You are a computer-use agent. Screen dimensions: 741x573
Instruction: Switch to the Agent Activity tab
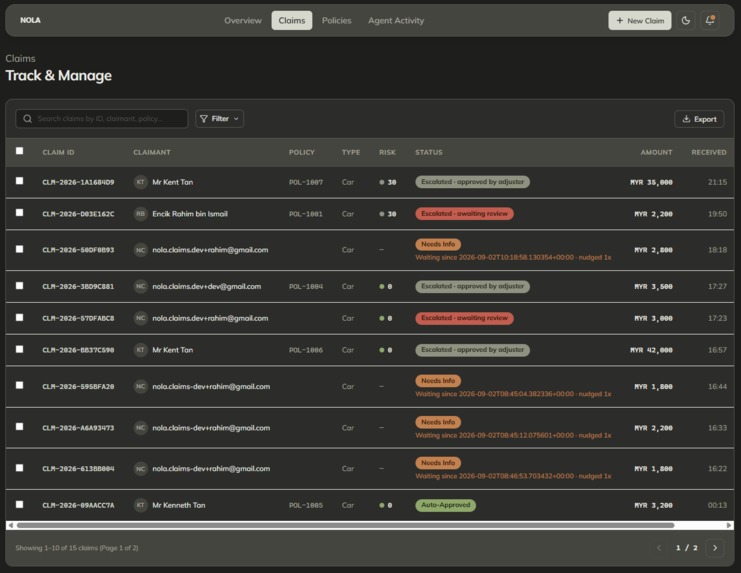tap(396, 20)
